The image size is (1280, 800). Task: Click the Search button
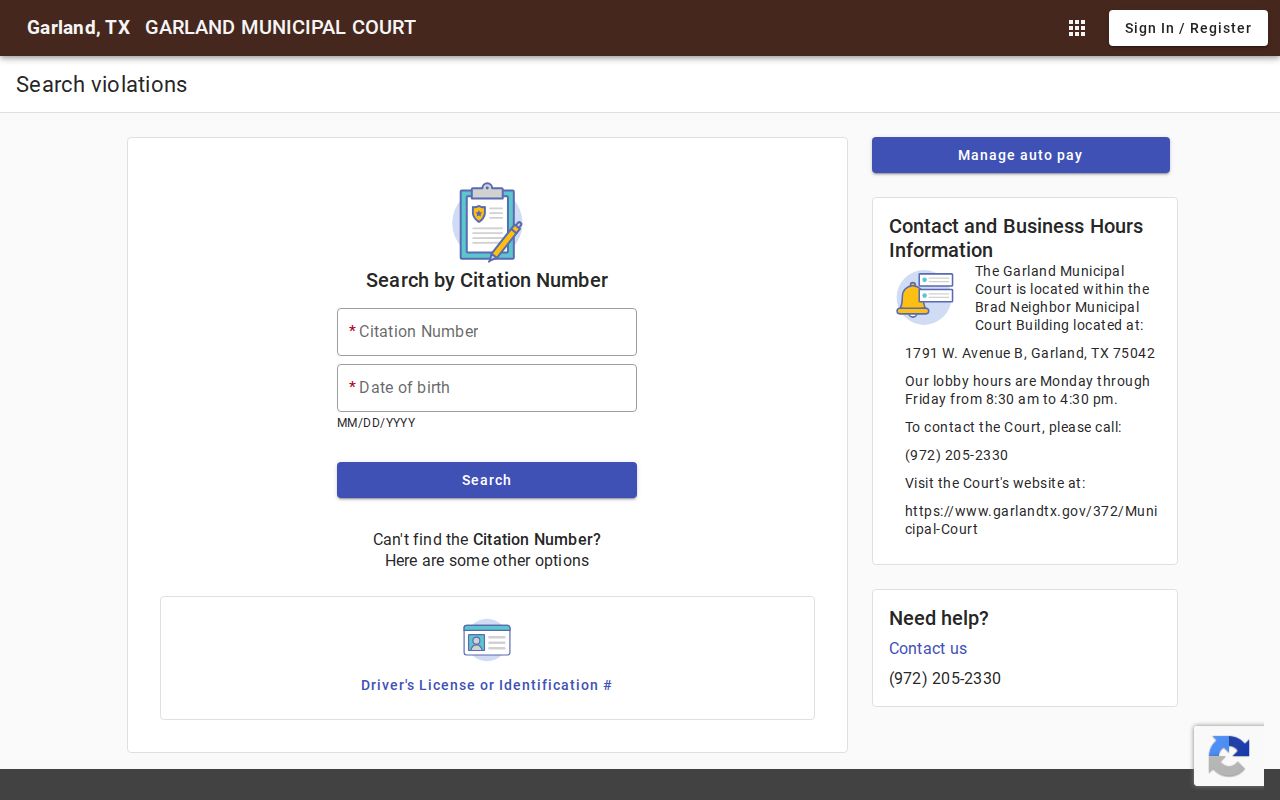coord(487,480)
